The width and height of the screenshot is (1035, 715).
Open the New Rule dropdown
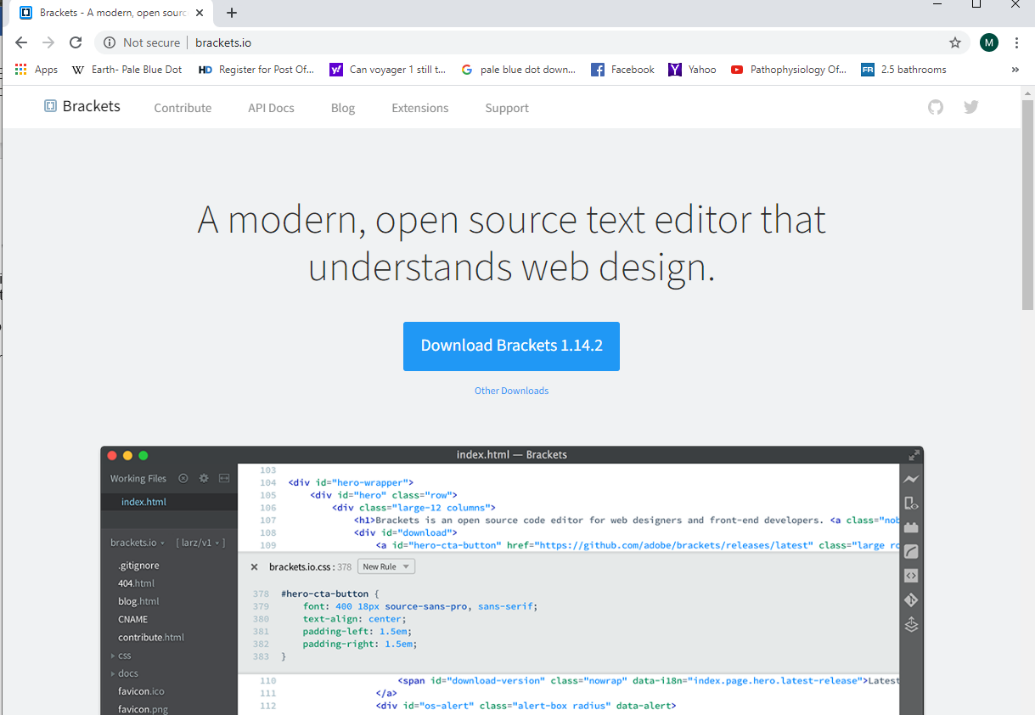tap(386, 566)
